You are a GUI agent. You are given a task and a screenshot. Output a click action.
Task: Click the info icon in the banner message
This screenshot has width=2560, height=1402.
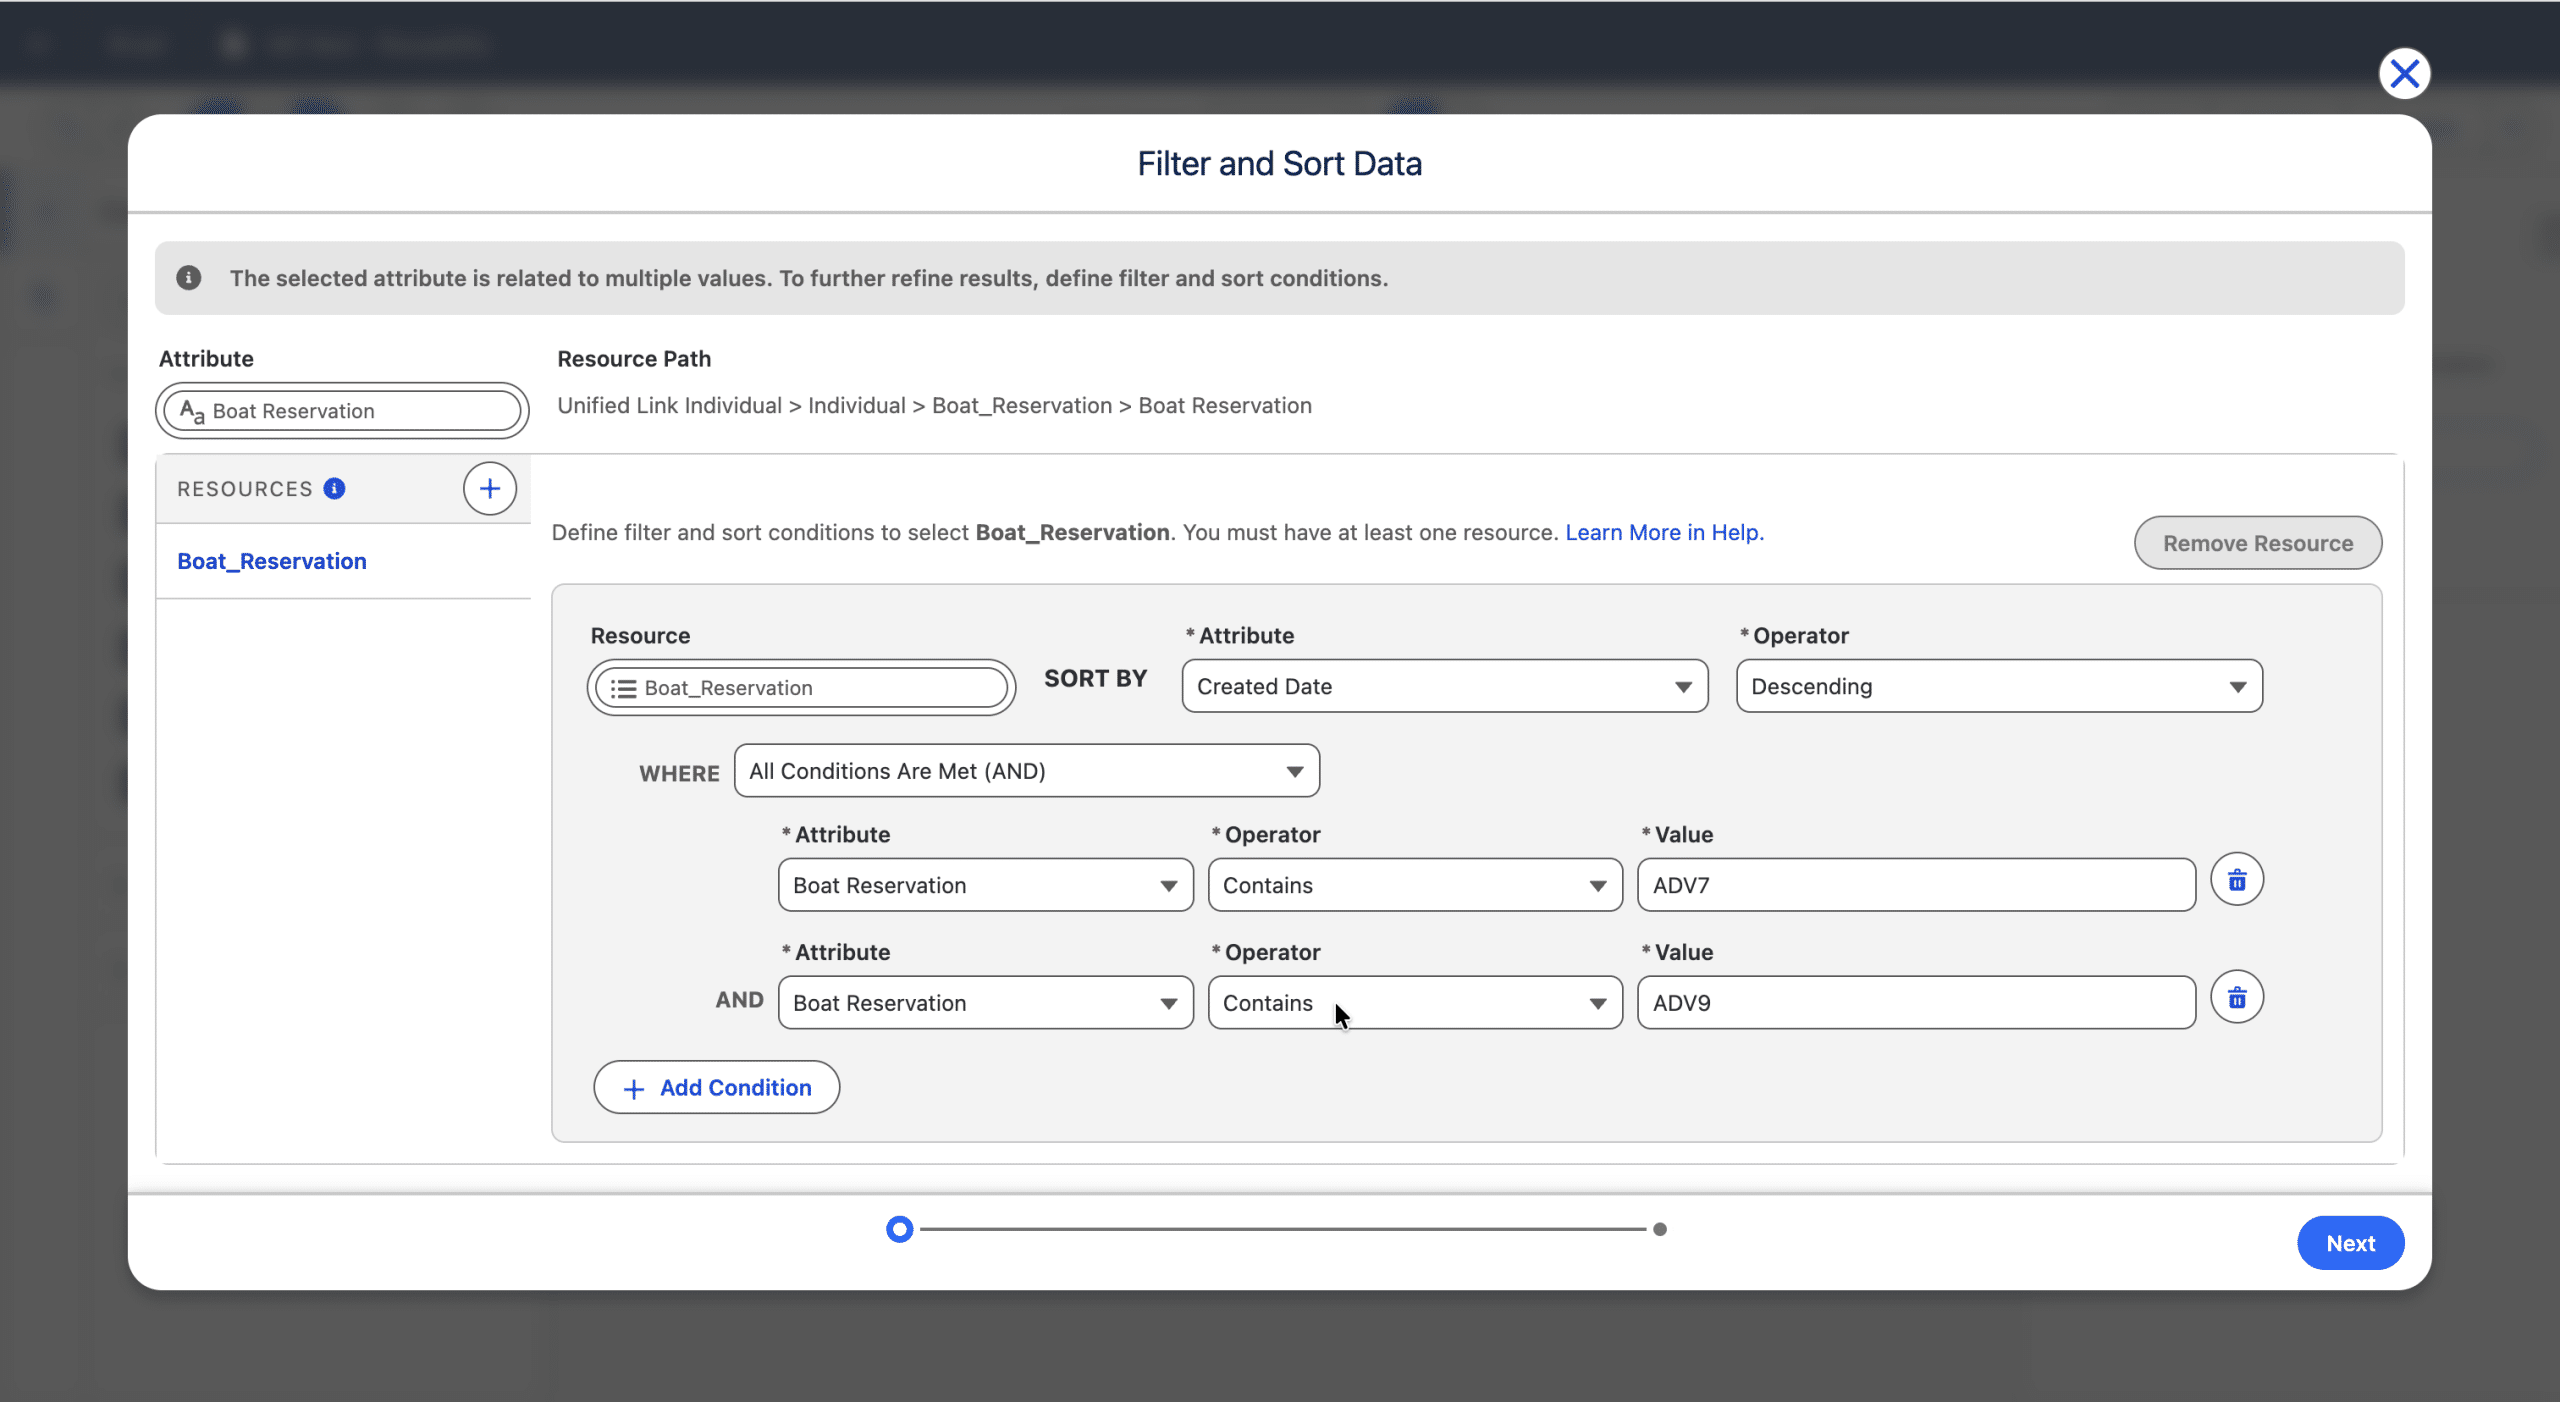[x=189, y=278]
